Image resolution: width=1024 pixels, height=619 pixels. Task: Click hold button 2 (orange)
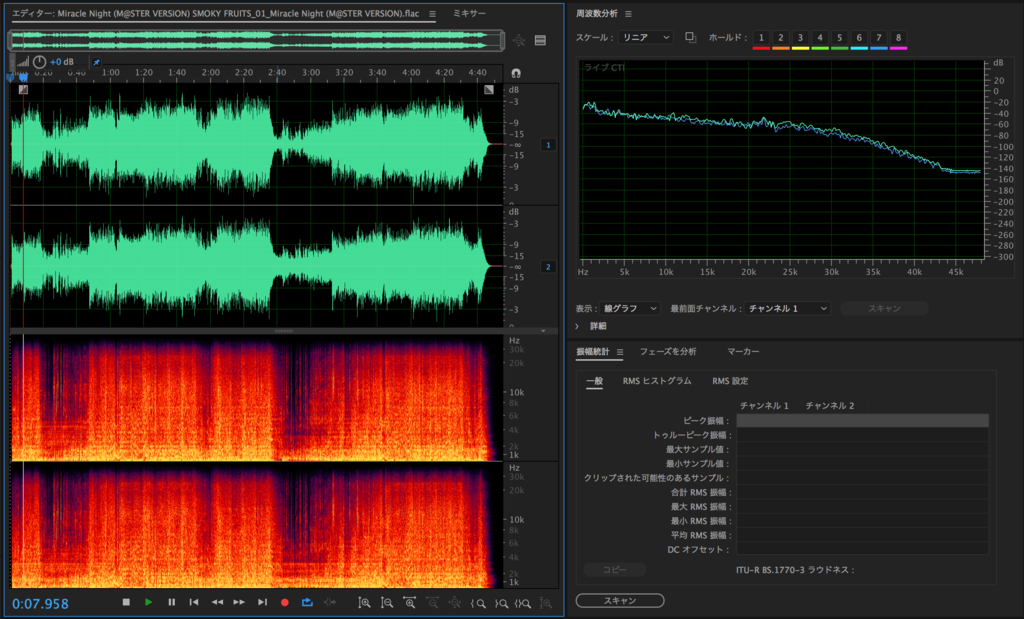780,38
